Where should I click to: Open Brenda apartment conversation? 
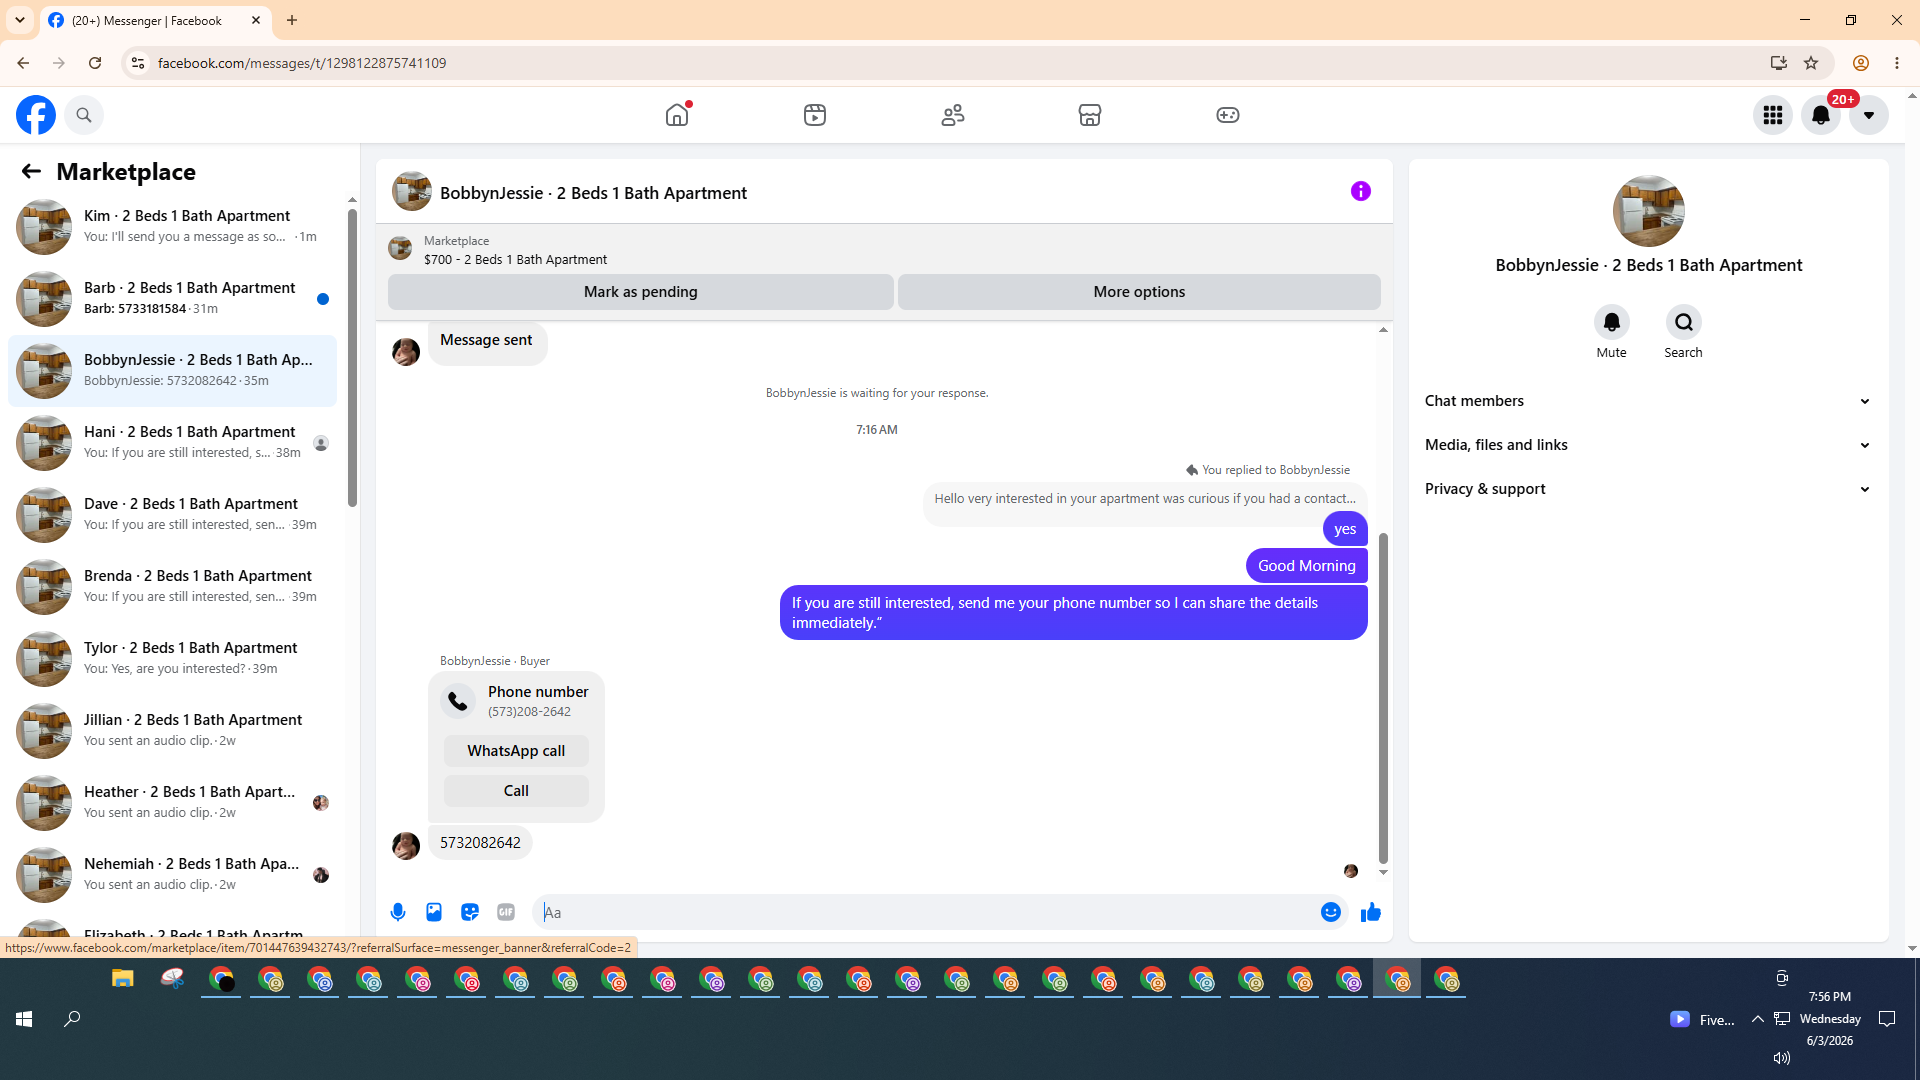pos(172,587)
